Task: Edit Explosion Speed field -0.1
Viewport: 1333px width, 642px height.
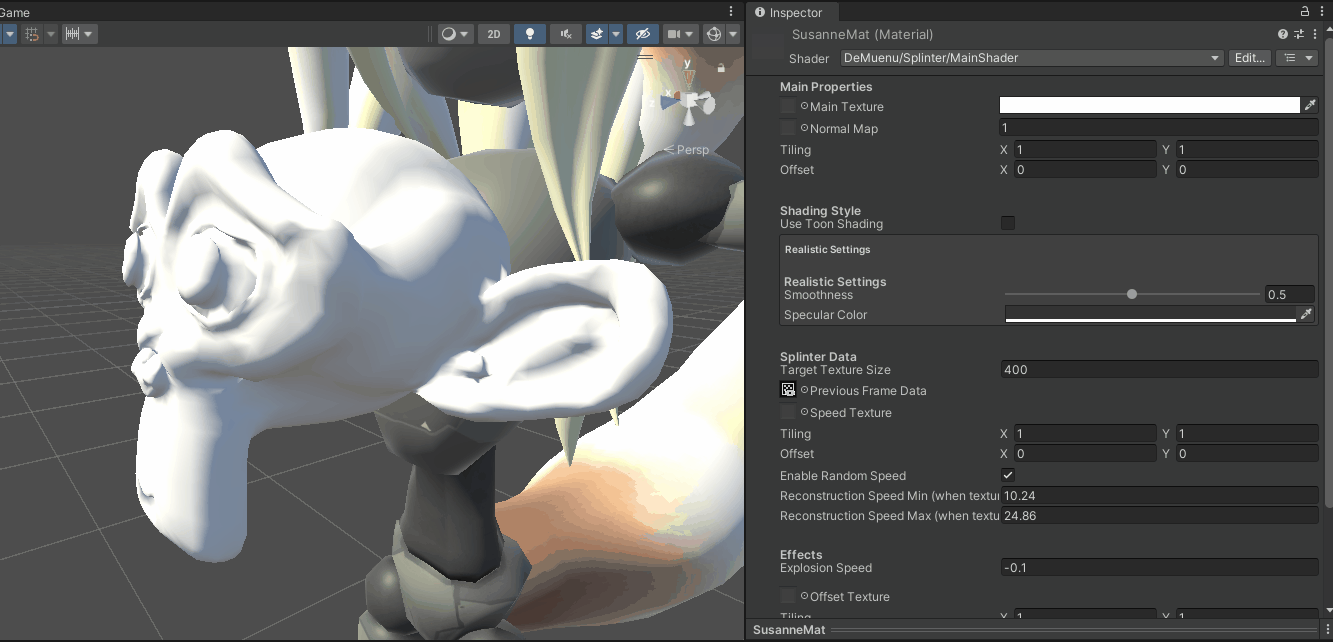Action: 1159,567
